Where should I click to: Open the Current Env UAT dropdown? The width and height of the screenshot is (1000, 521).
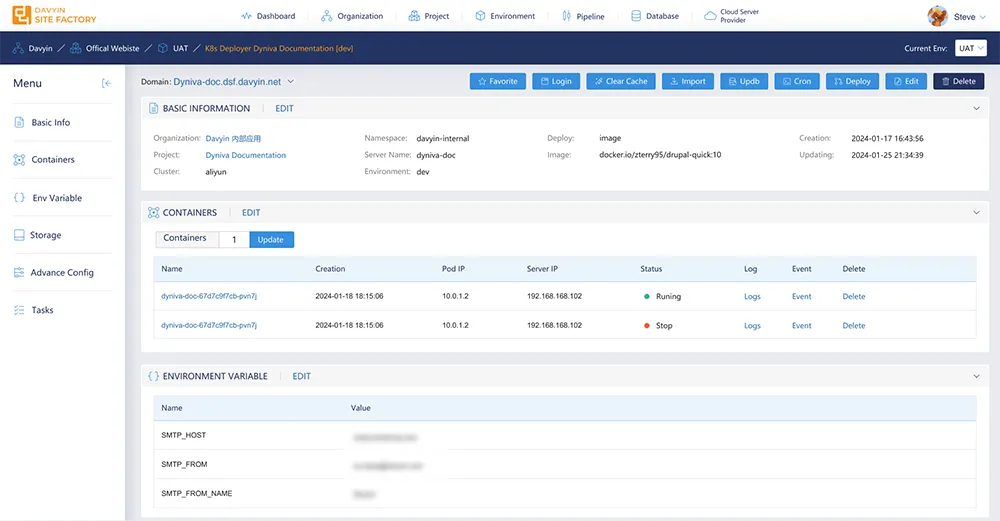click(970, 48)
